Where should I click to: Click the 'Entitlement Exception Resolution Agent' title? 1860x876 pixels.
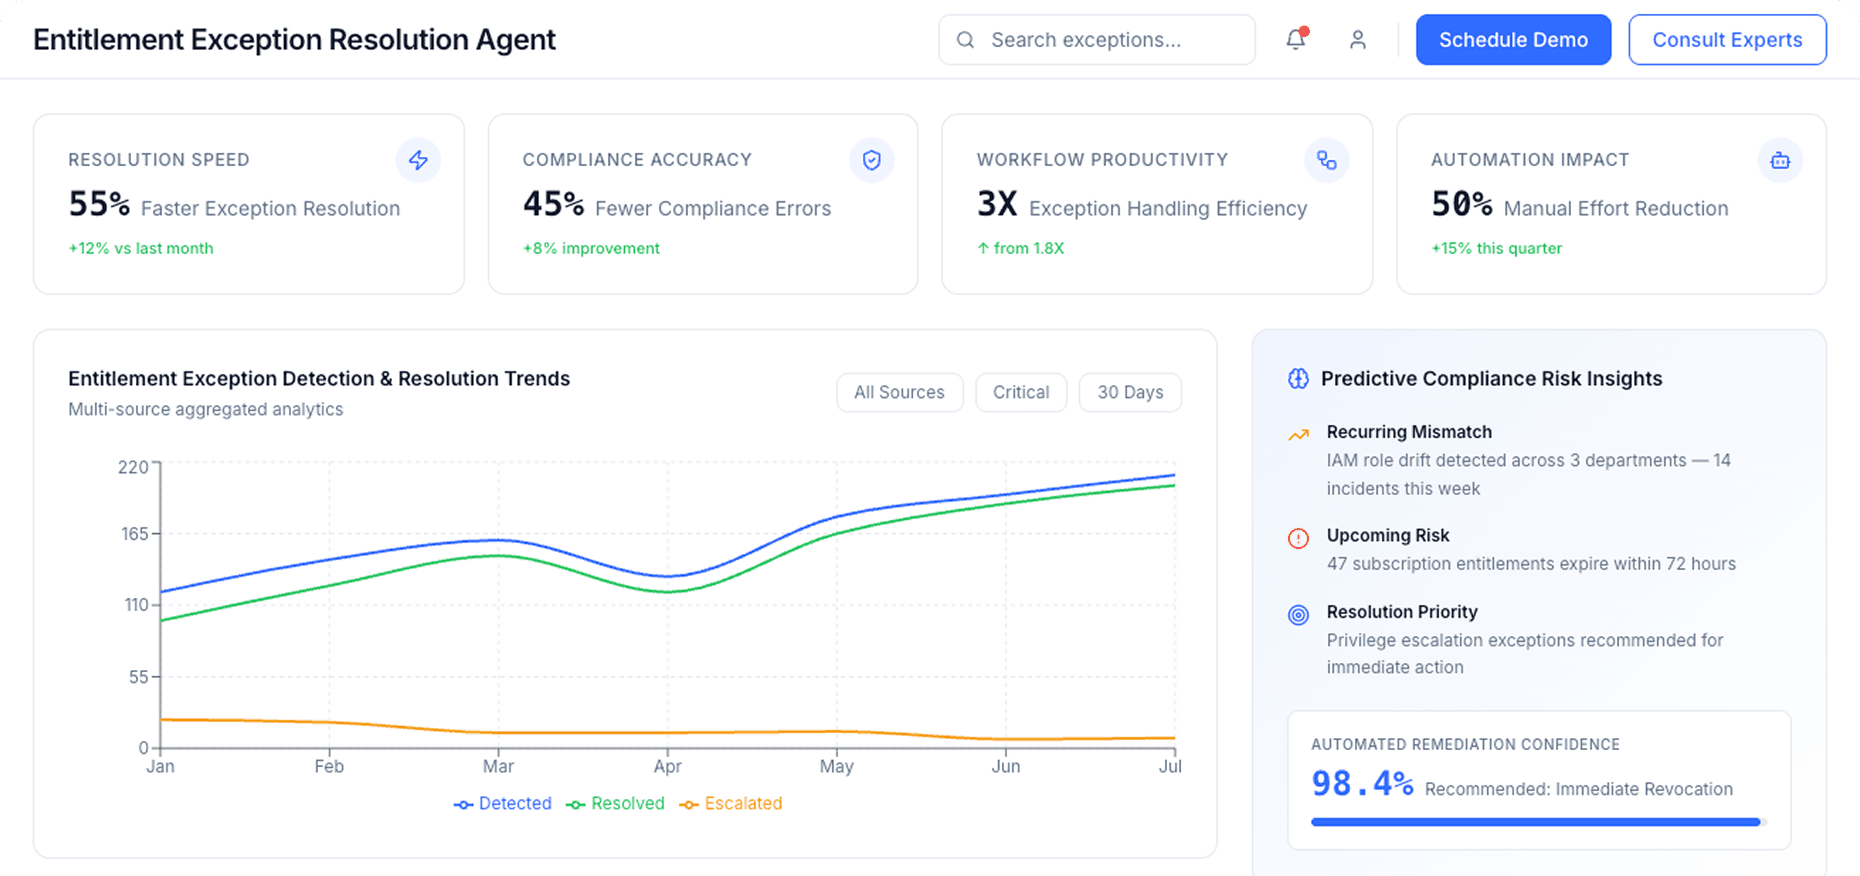coord(294,40)
